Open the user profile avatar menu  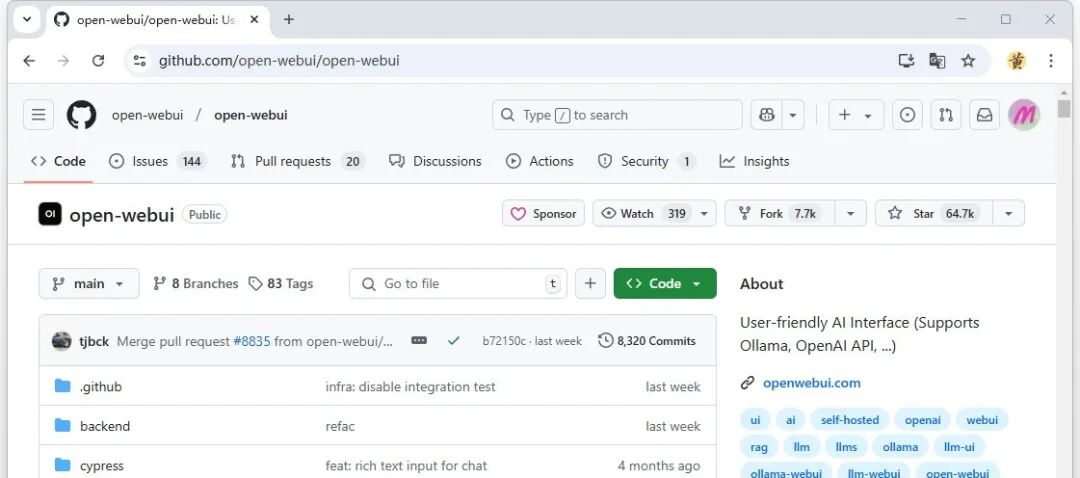1024,115
